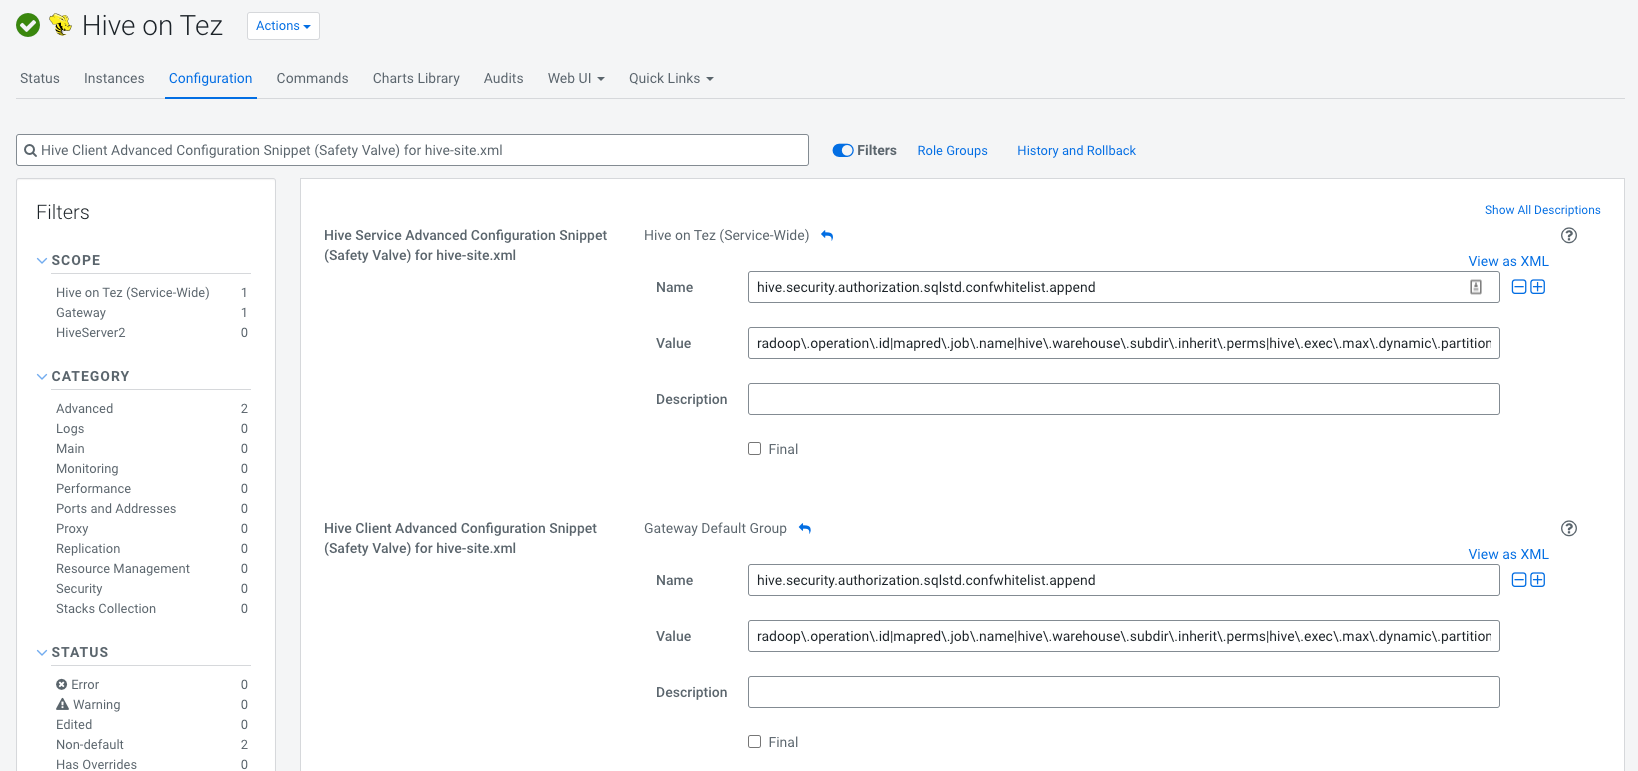
Task: Open the Quick Links menu
Action: [670, 78]
